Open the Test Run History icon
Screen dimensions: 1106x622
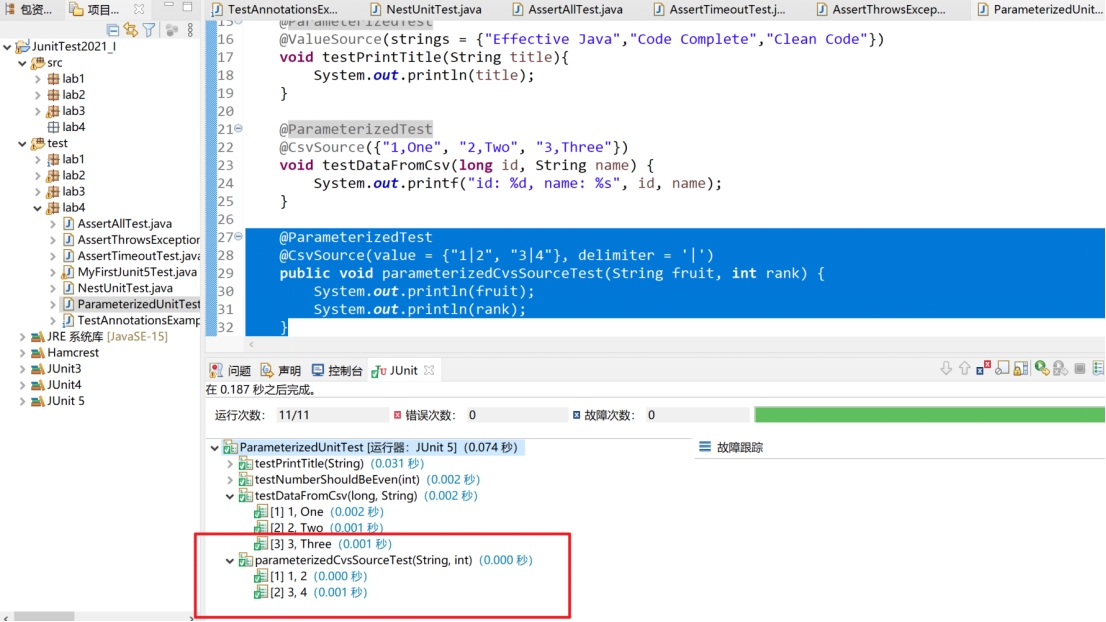1099,368
